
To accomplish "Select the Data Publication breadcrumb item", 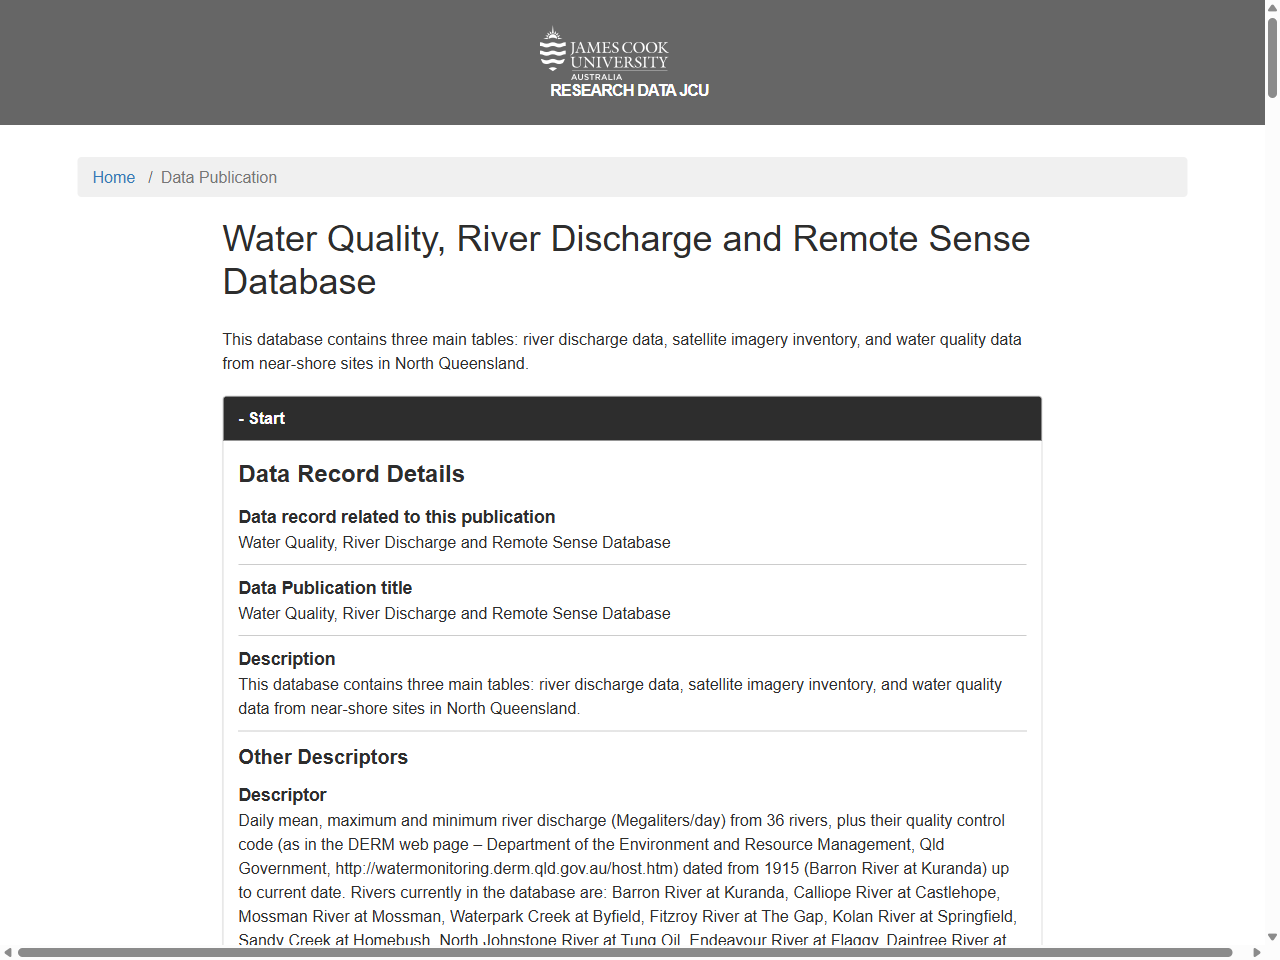I will (x=219, y=177).
